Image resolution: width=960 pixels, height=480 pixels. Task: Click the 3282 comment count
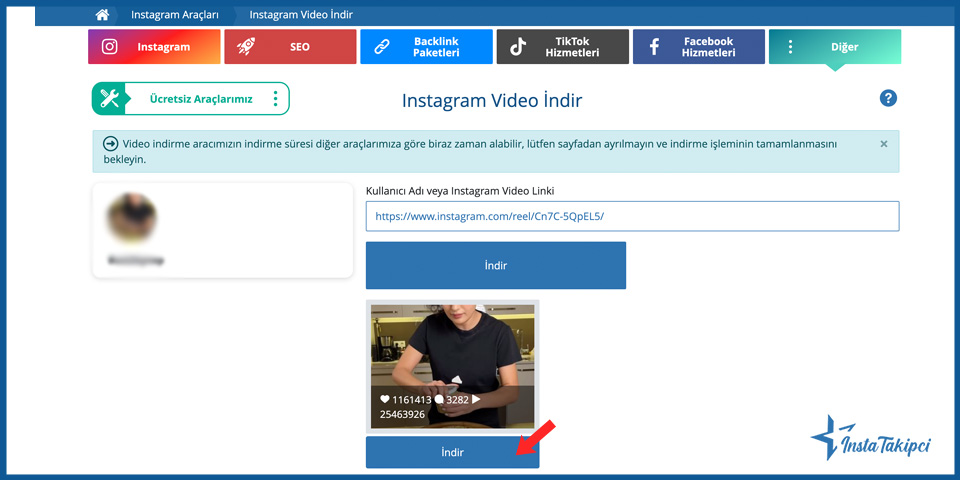coord(457,400)
